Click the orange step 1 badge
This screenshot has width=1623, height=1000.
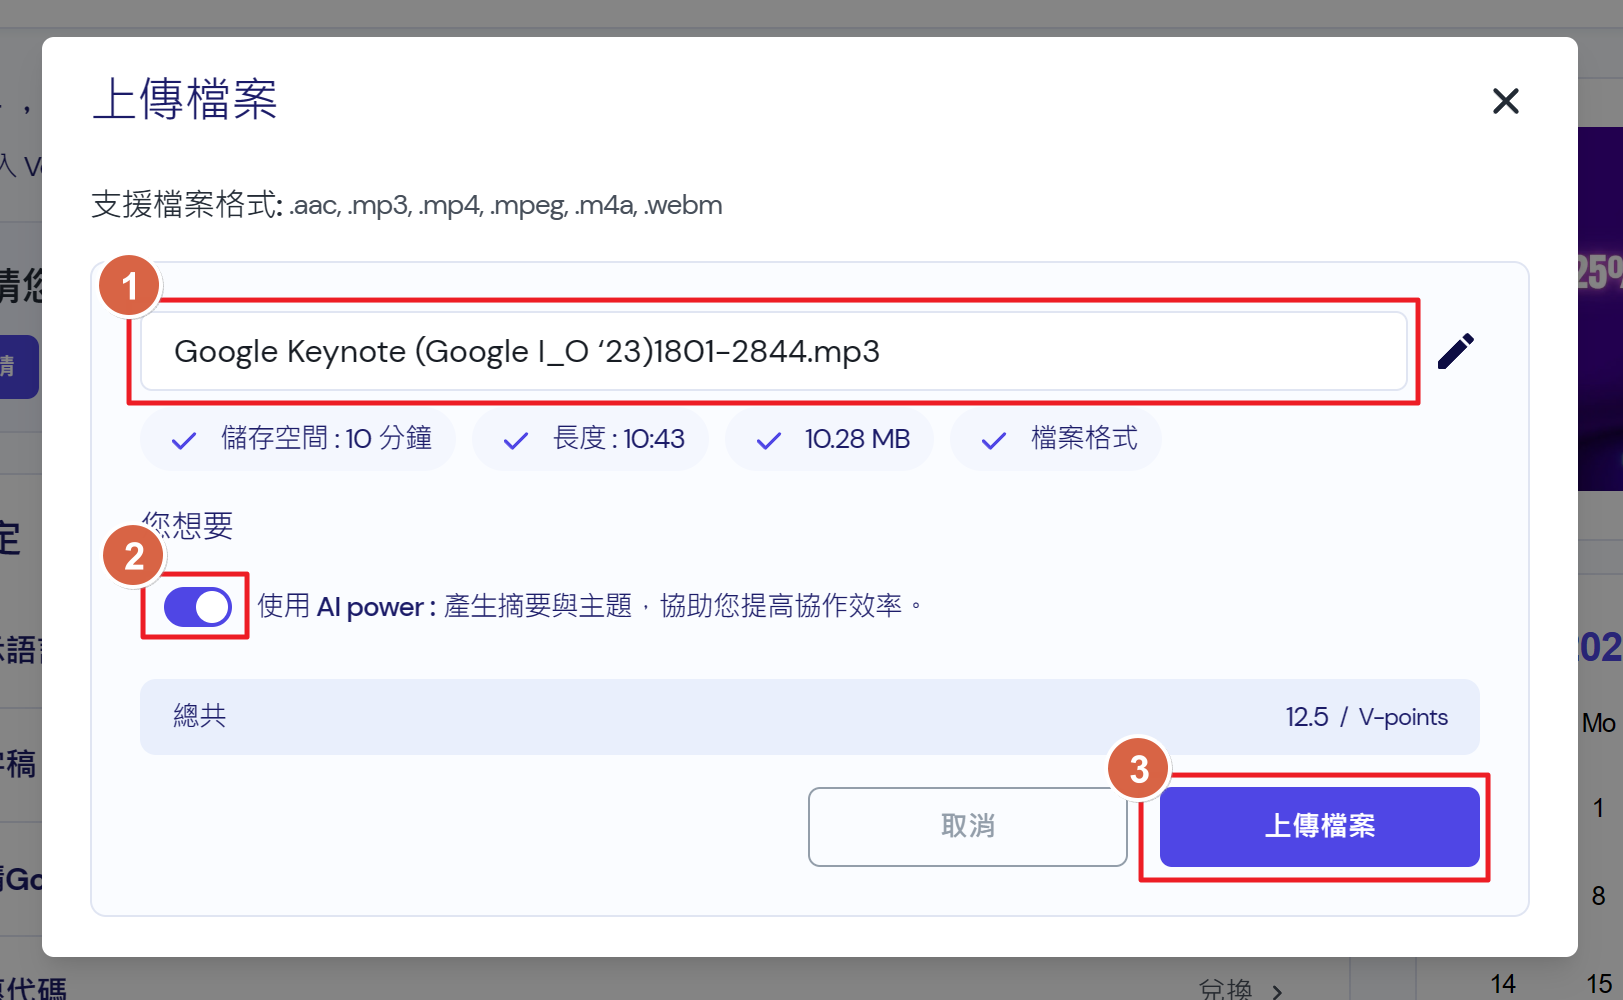[x=129, y=287]
